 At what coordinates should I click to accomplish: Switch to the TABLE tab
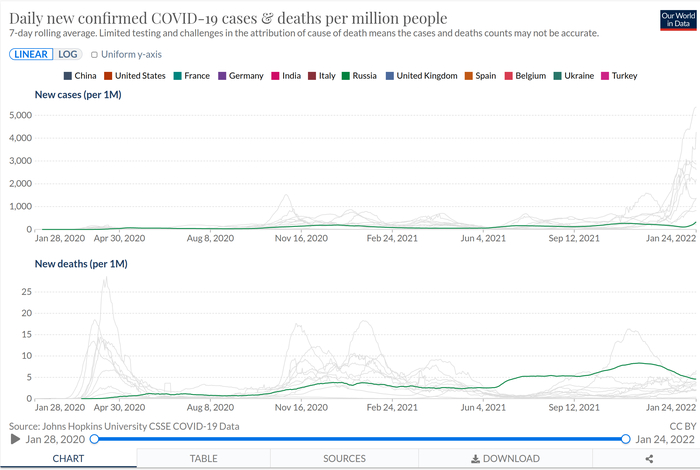204,458
